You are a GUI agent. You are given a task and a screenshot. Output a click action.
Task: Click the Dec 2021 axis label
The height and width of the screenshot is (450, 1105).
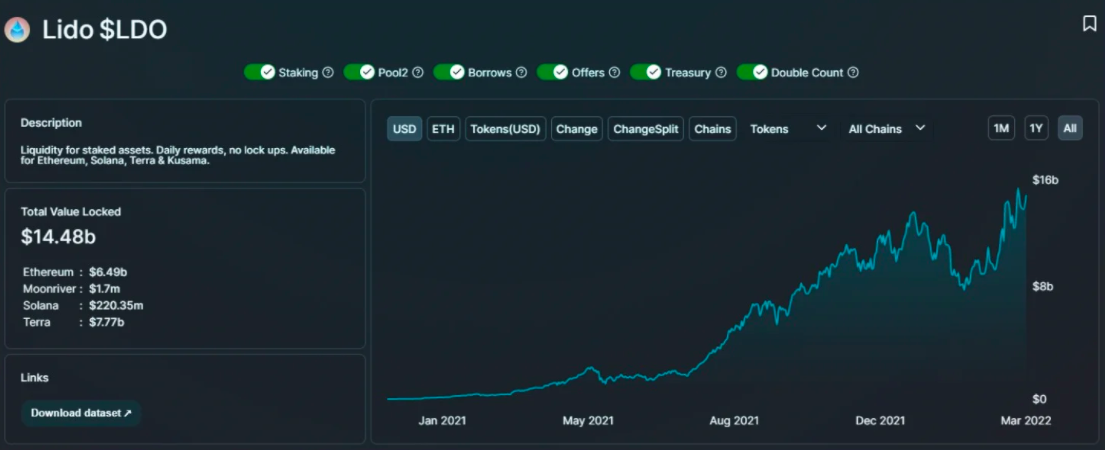pos(879,421)
